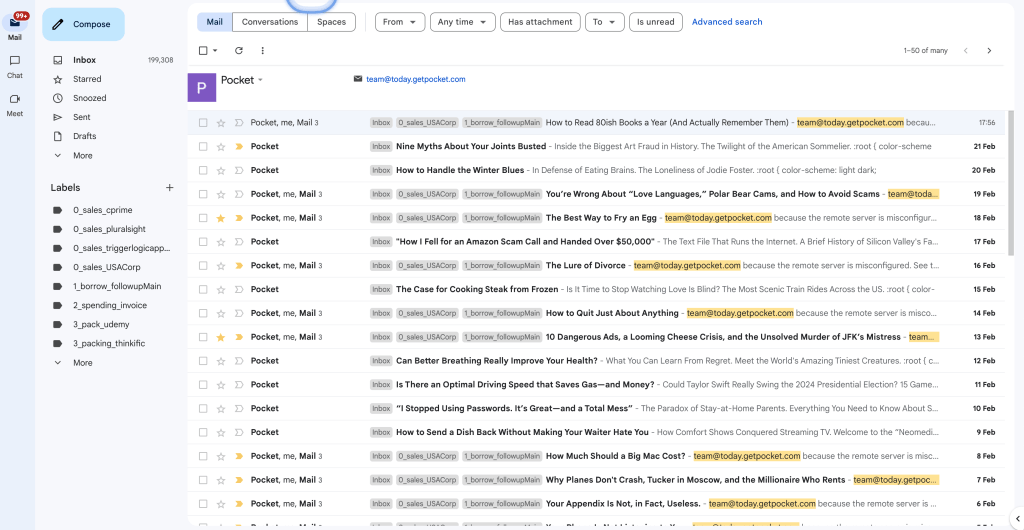The width and height of the screenshot is (1024, 530).
Task: Open the Optimal Driving Speed email
Action: click(x=596, y=384)
